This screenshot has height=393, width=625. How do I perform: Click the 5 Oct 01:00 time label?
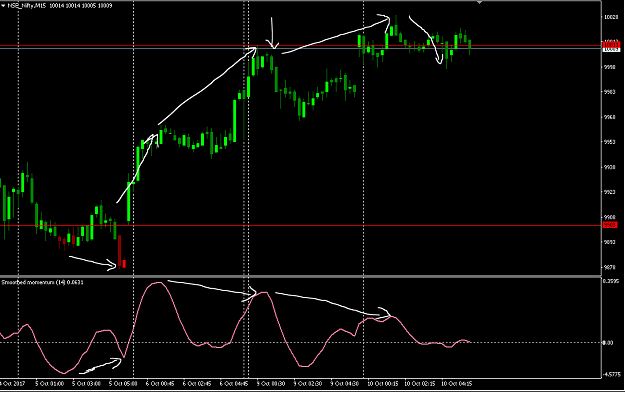[49, 384]
